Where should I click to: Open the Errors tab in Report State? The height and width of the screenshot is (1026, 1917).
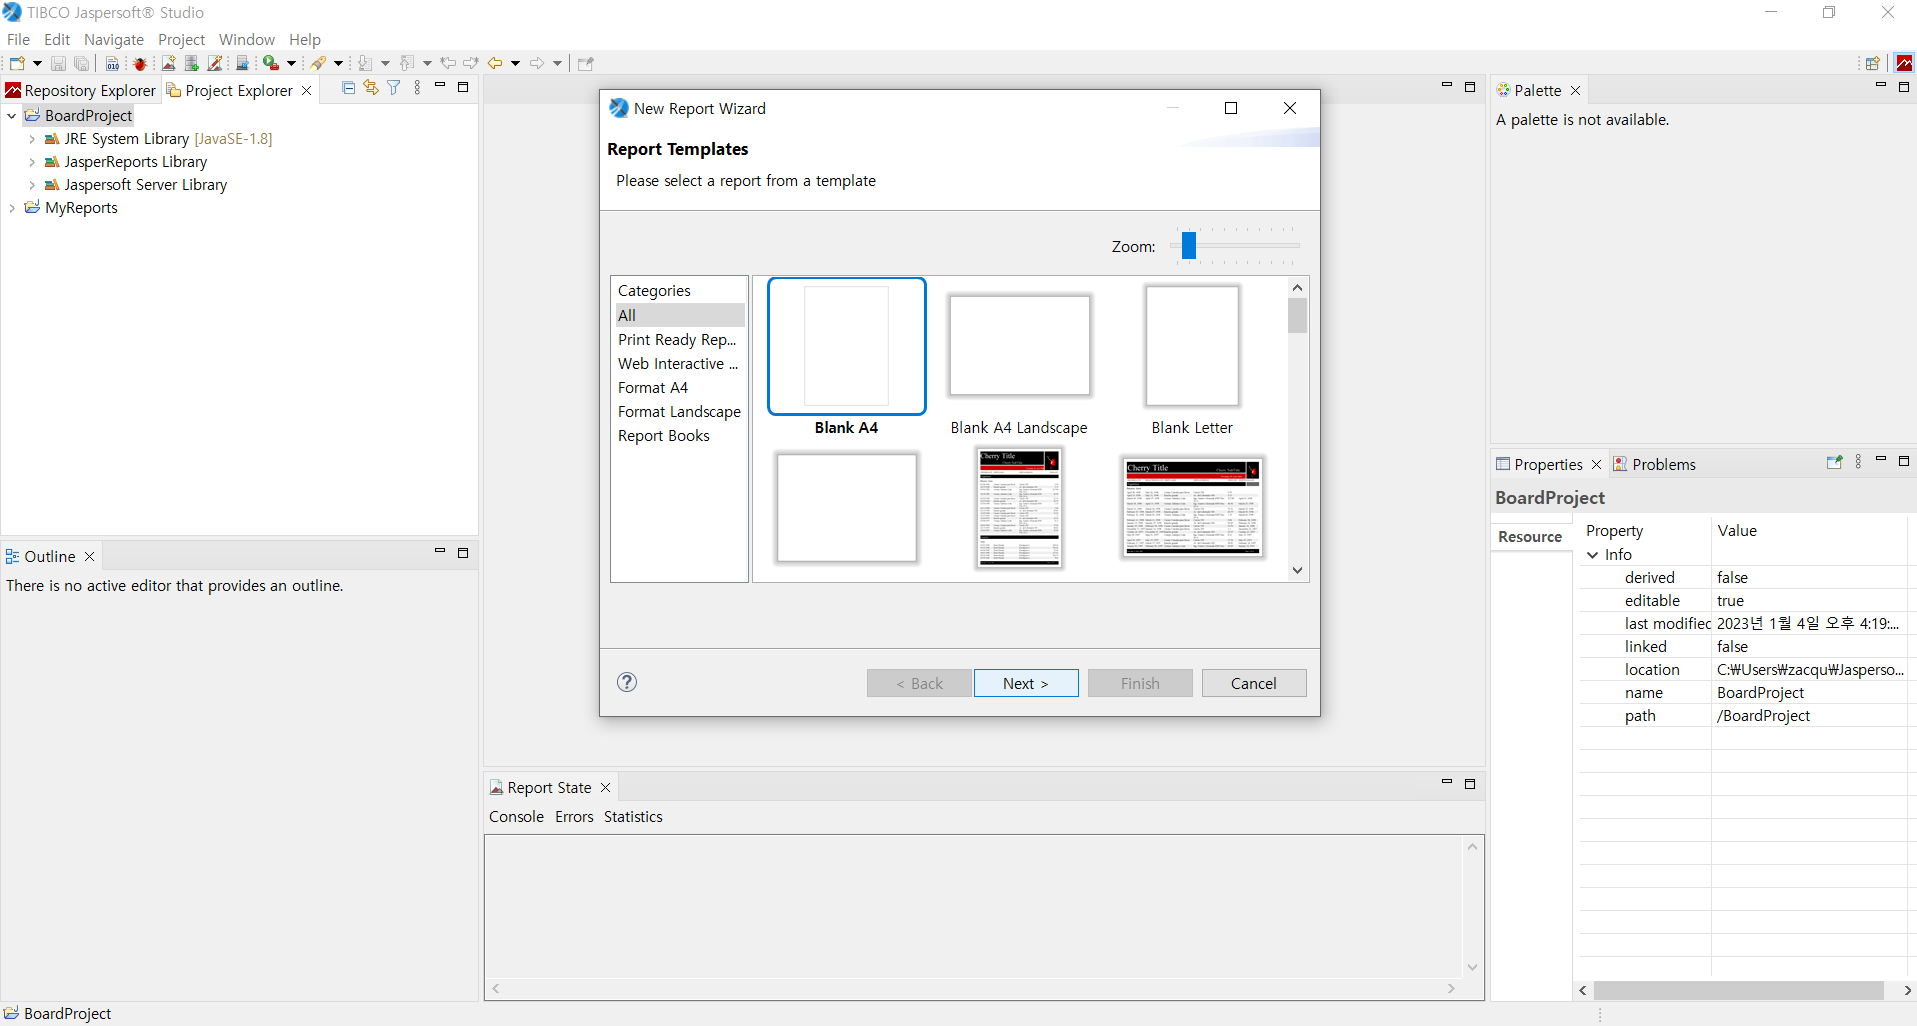574,817
